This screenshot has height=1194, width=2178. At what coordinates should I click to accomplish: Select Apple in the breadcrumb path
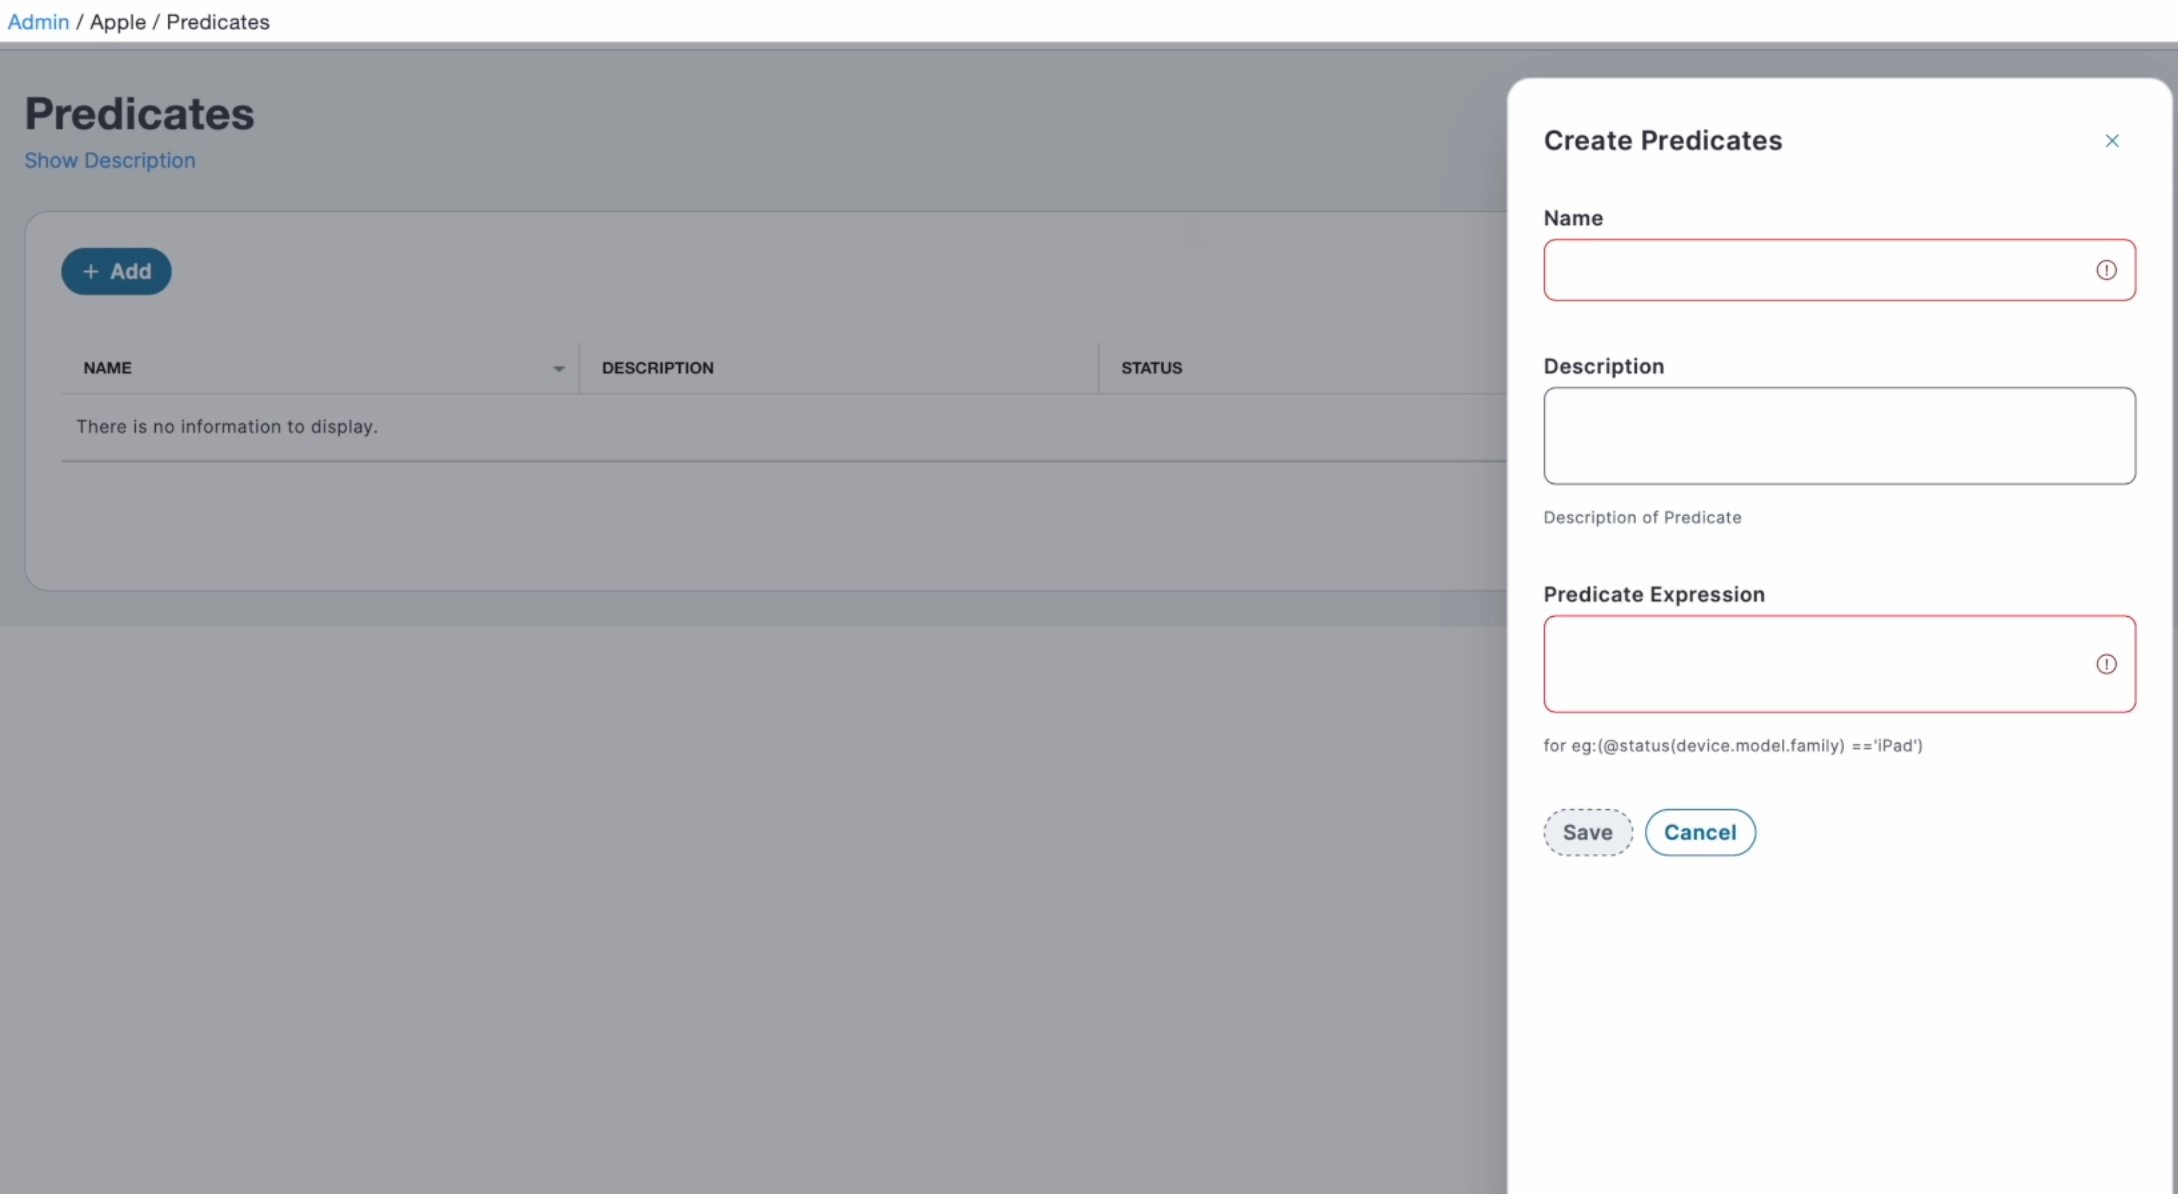point(118,22)
